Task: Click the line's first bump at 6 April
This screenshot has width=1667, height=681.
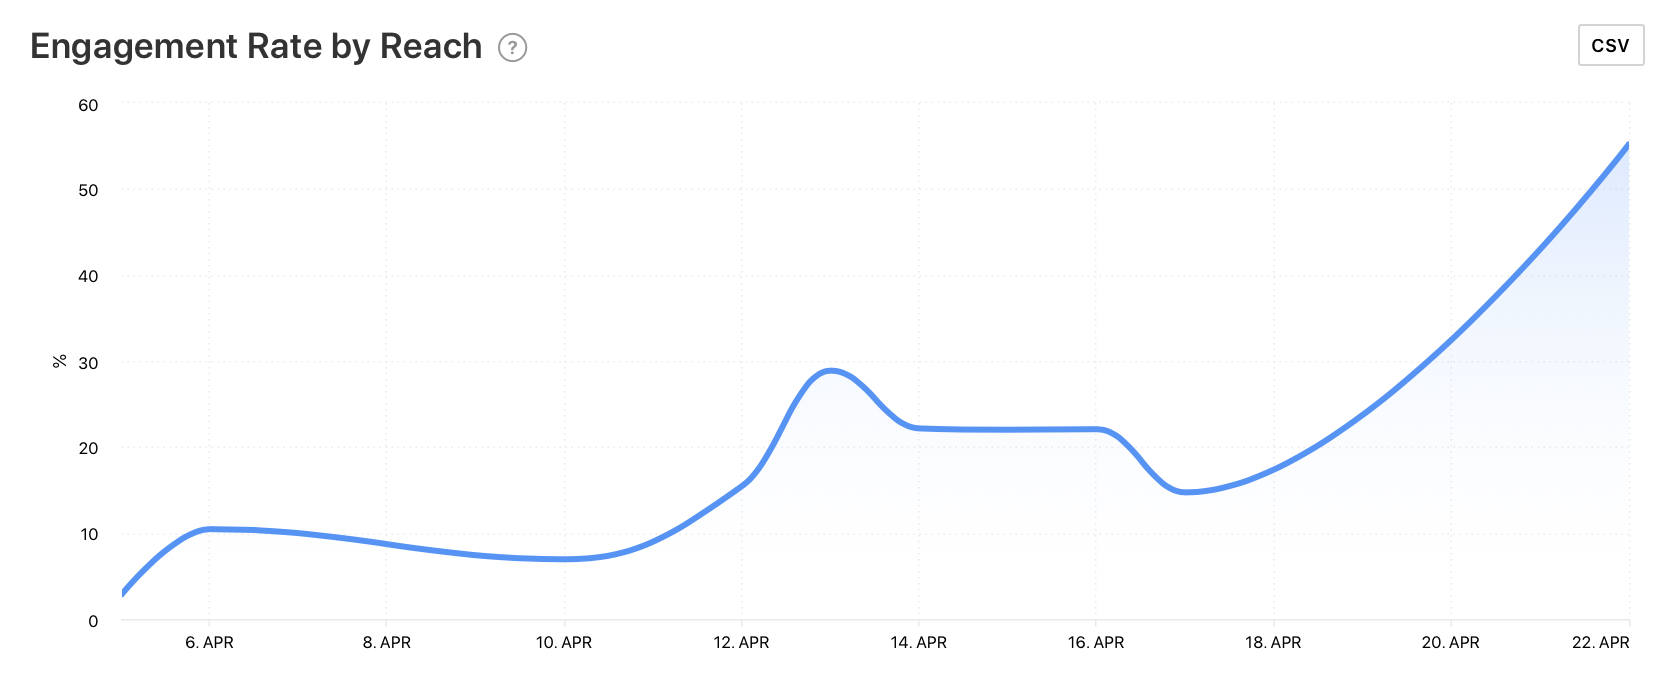Action: coord(209,529)
